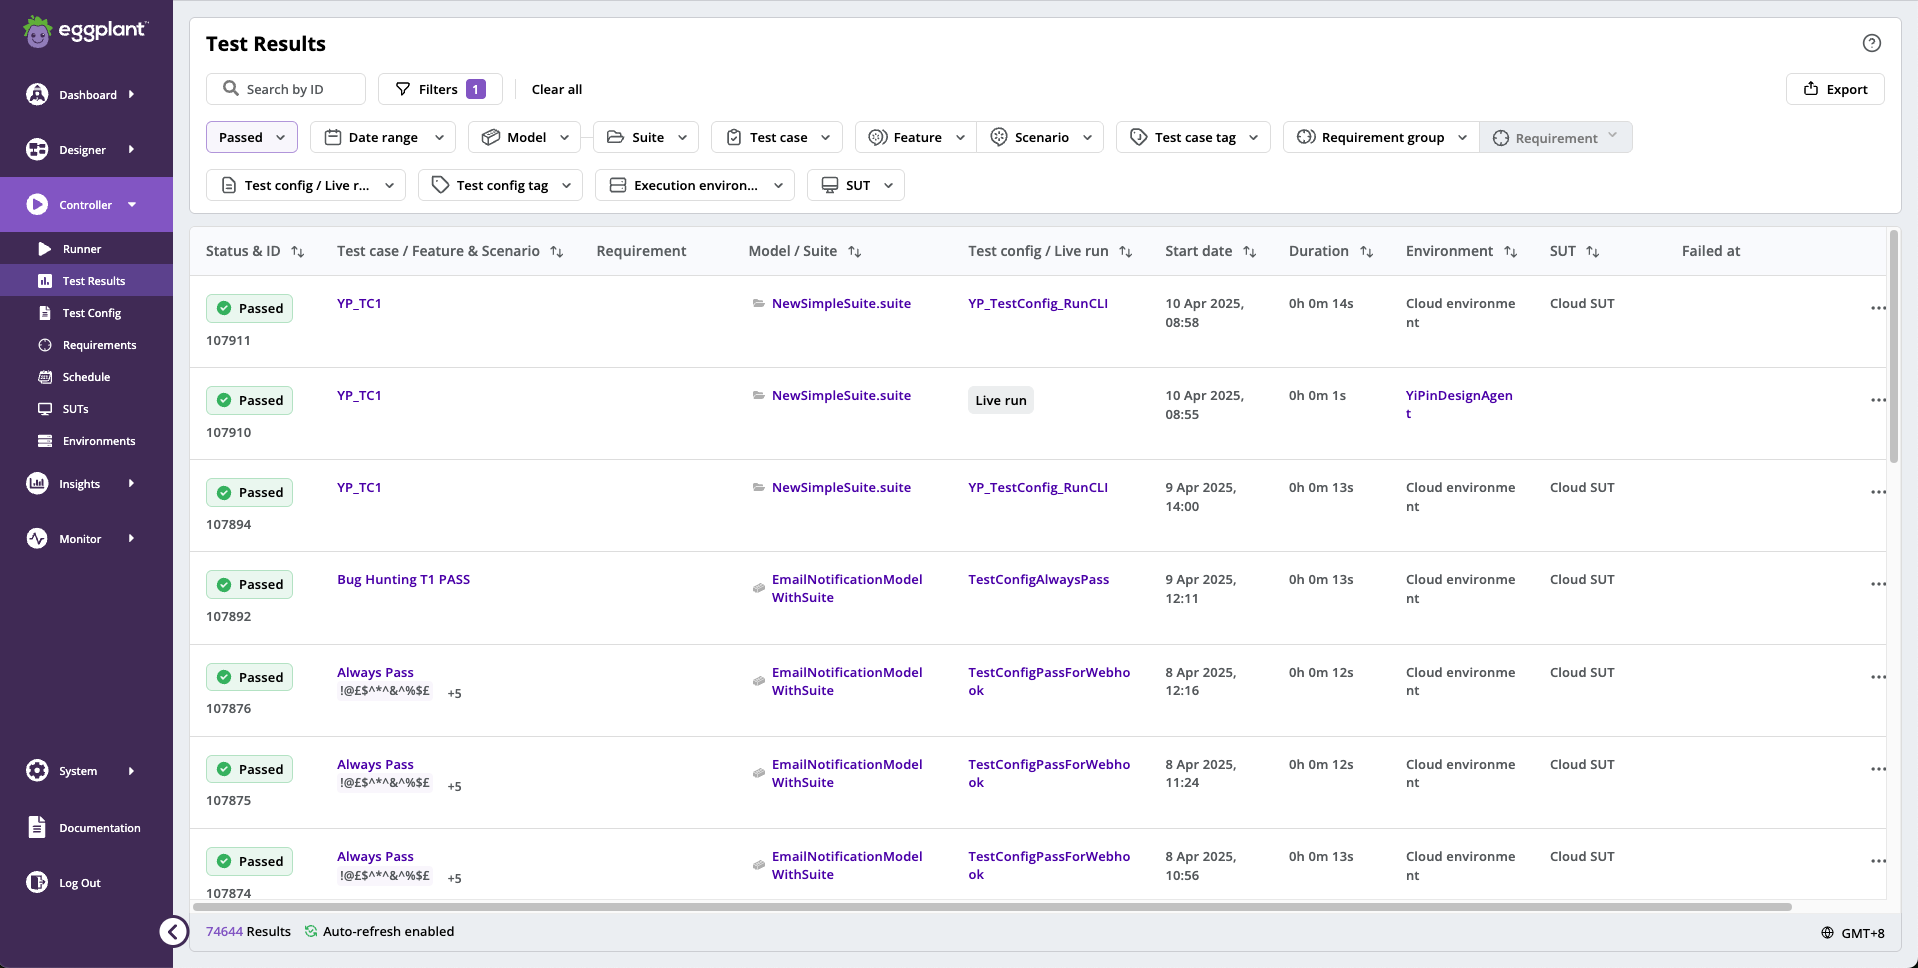This screenshot has height=968, width=1918.
Task: Click the Documentation page icon
Action: pos(37,827)
